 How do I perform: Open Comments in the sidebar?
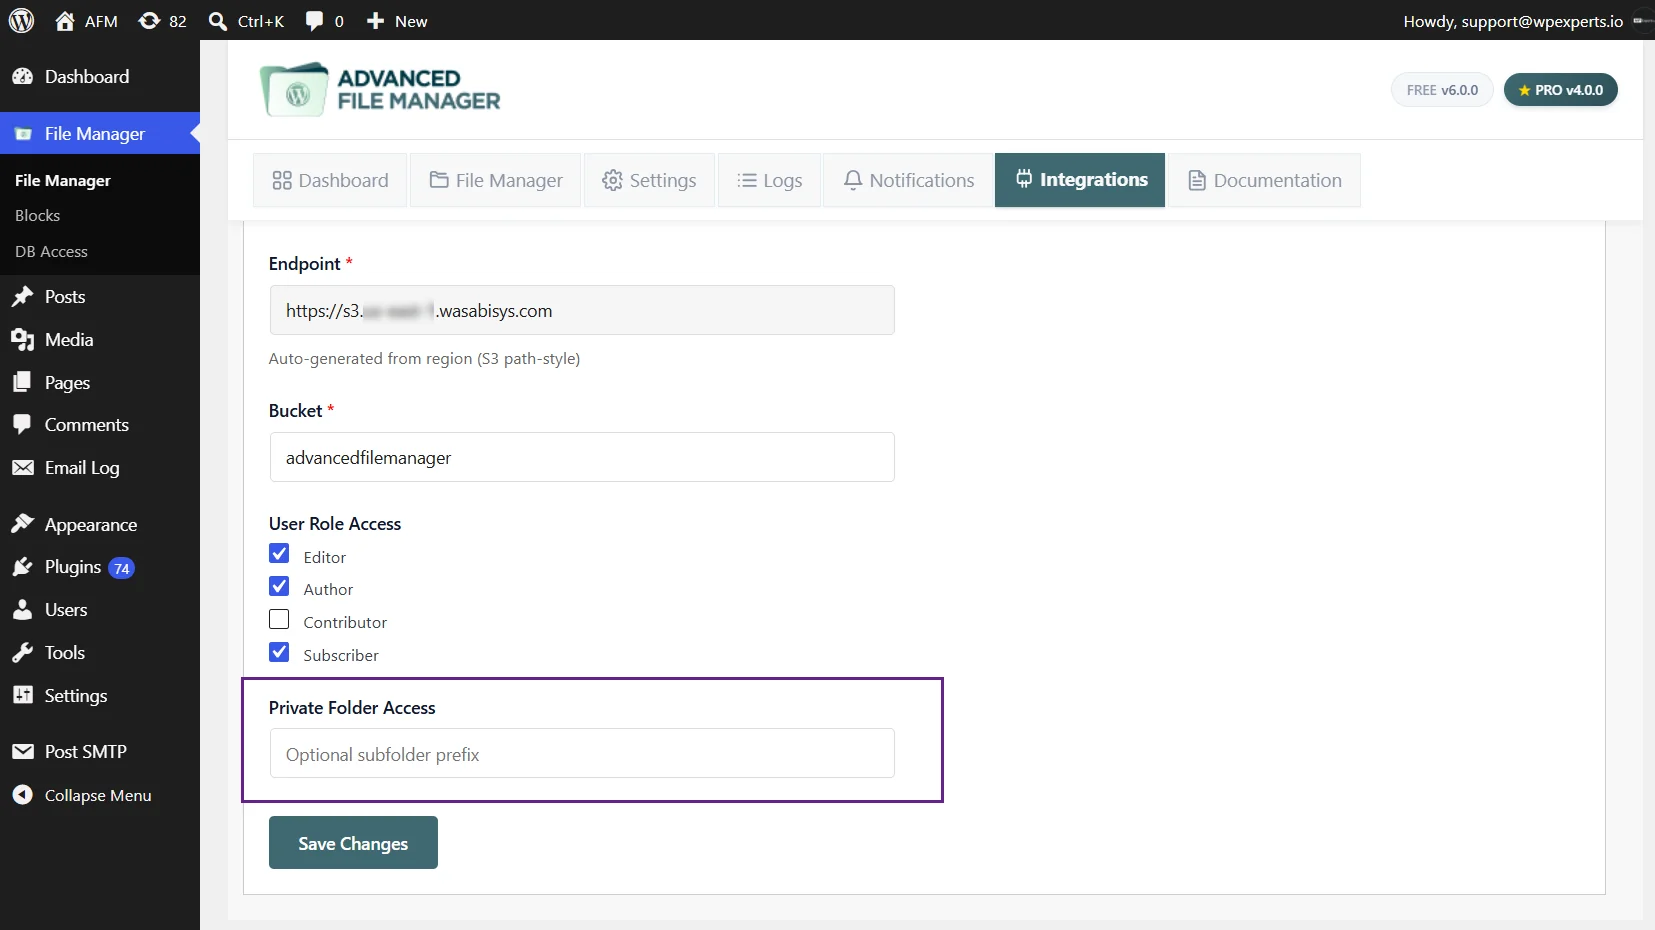pyautogui.click(x=100, y=424)
